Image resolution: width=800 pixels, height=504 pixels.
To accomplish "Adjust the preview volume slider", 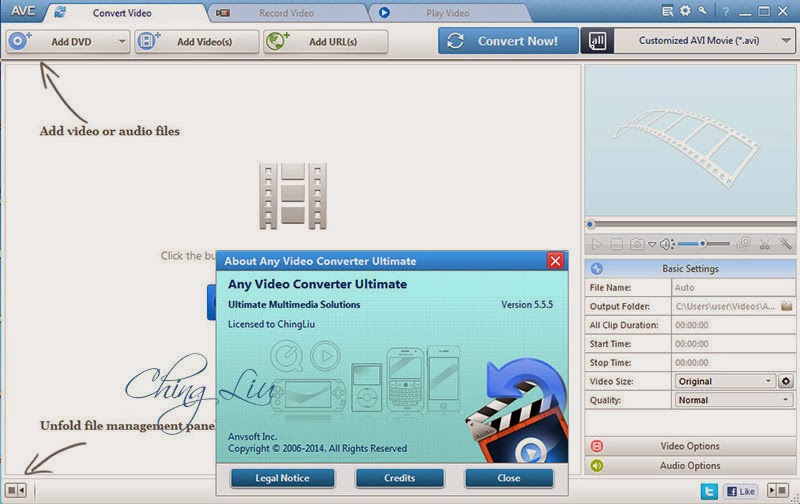I will coord(704,244).
